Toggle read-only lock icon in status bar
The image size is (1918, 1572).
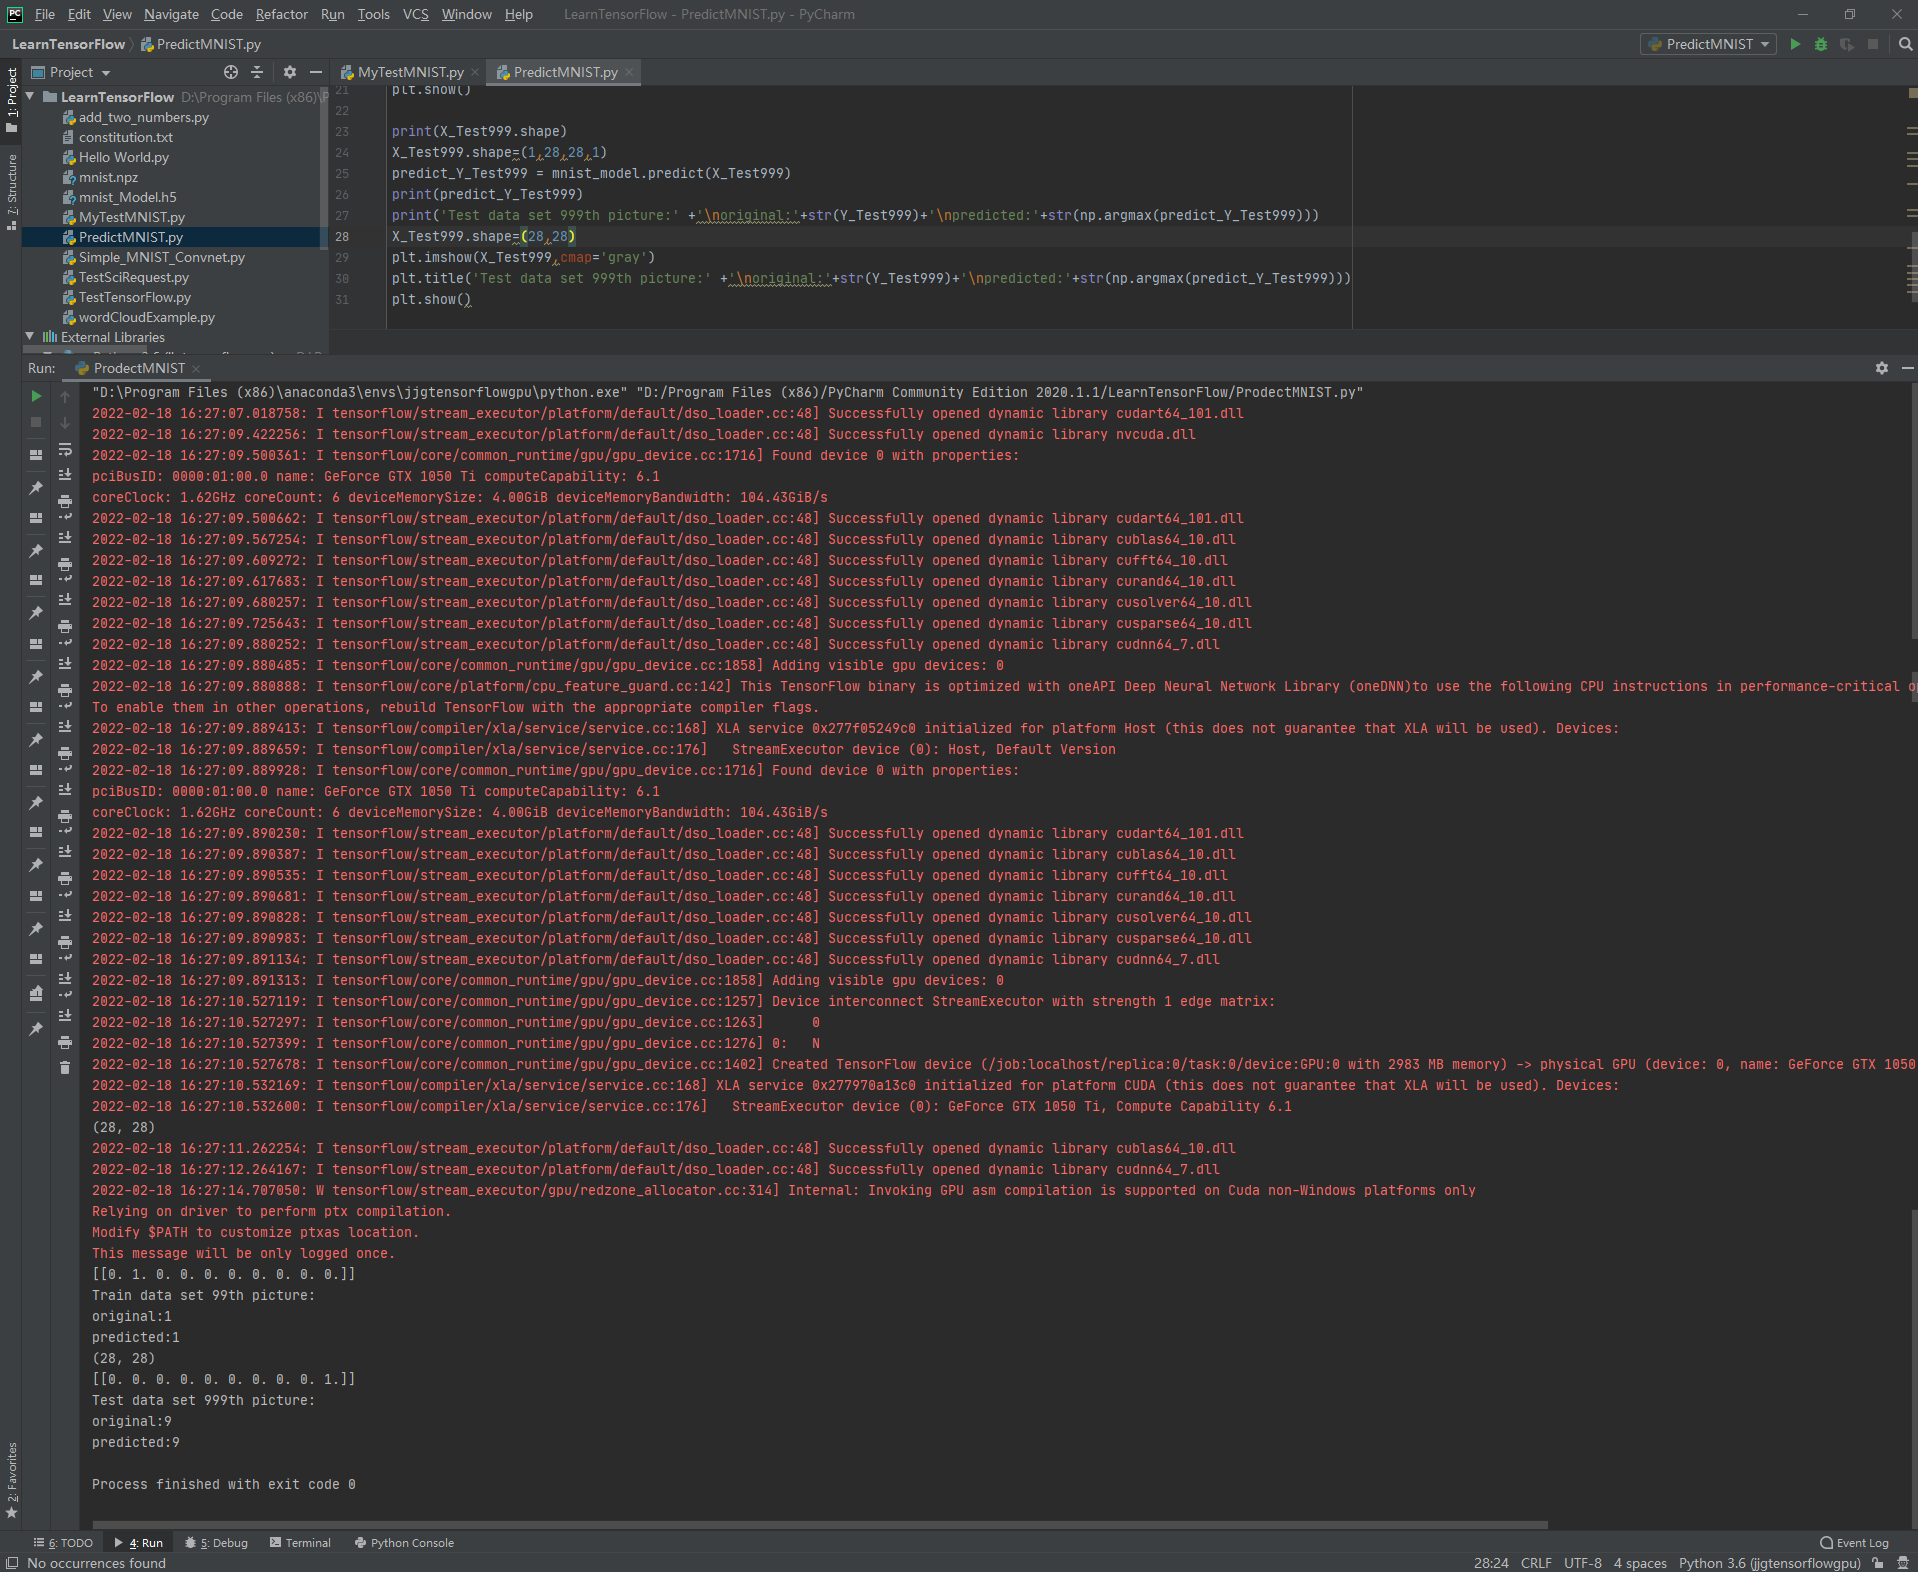(1878, 1563)
